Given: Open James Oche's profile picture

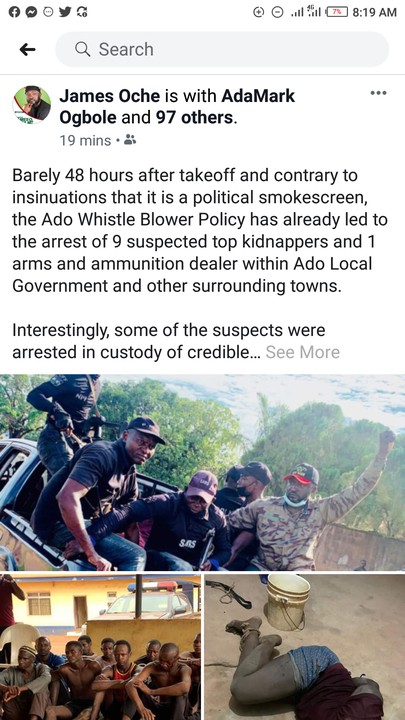Looking at the screenshot, I should click(32, 105).
